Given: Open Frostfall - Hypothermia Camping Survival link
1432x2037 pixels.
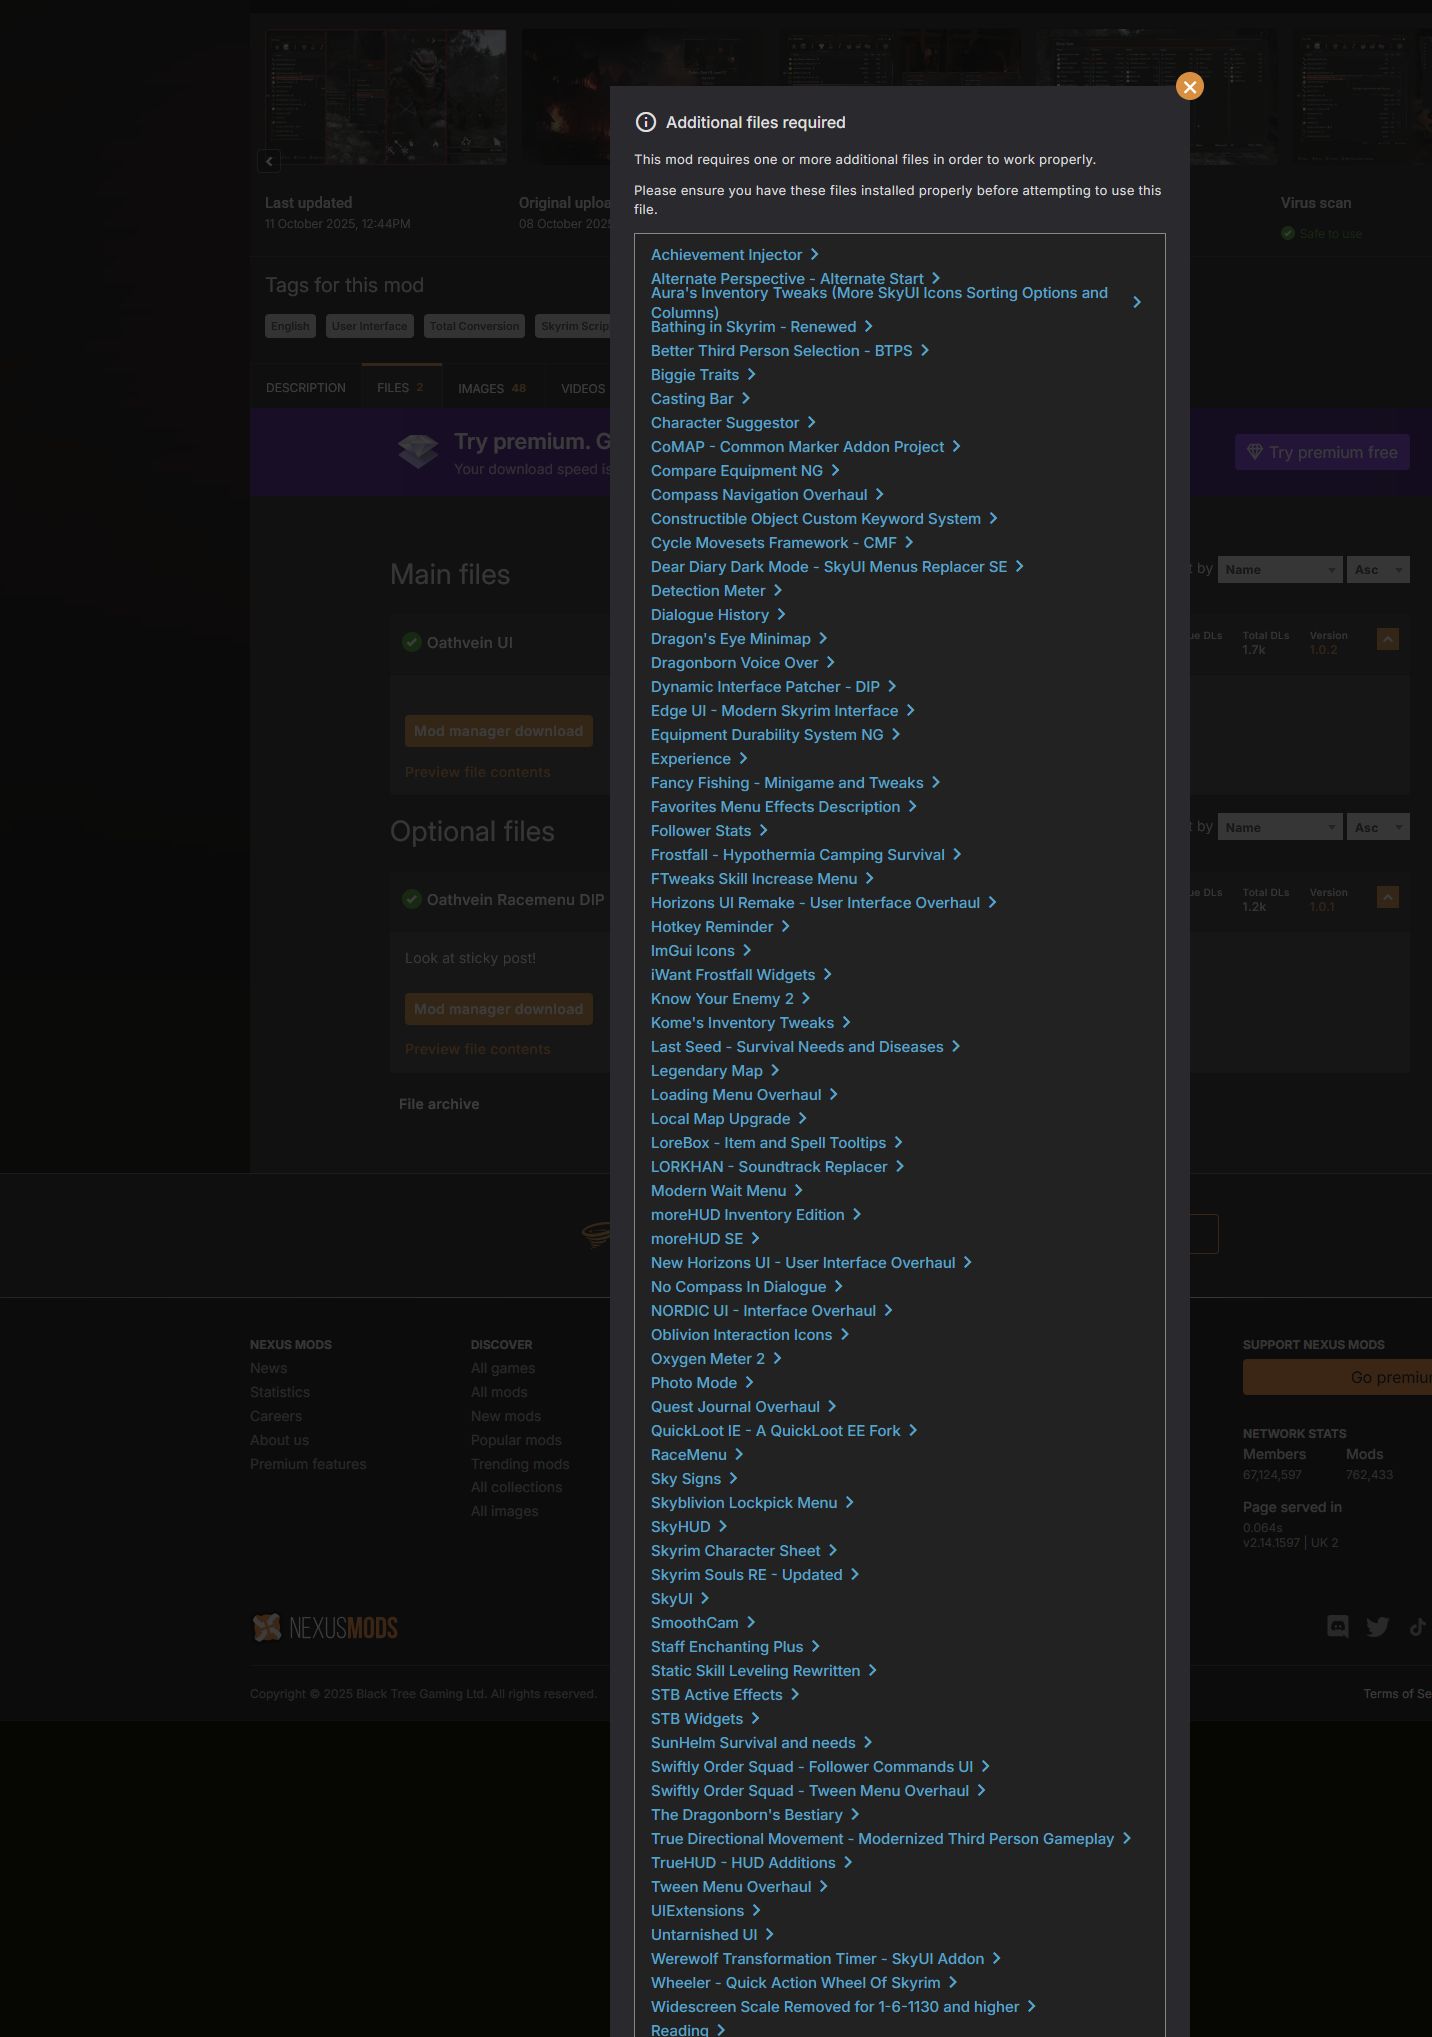Looking at the screenshot, I should click(x=798, y=855).
